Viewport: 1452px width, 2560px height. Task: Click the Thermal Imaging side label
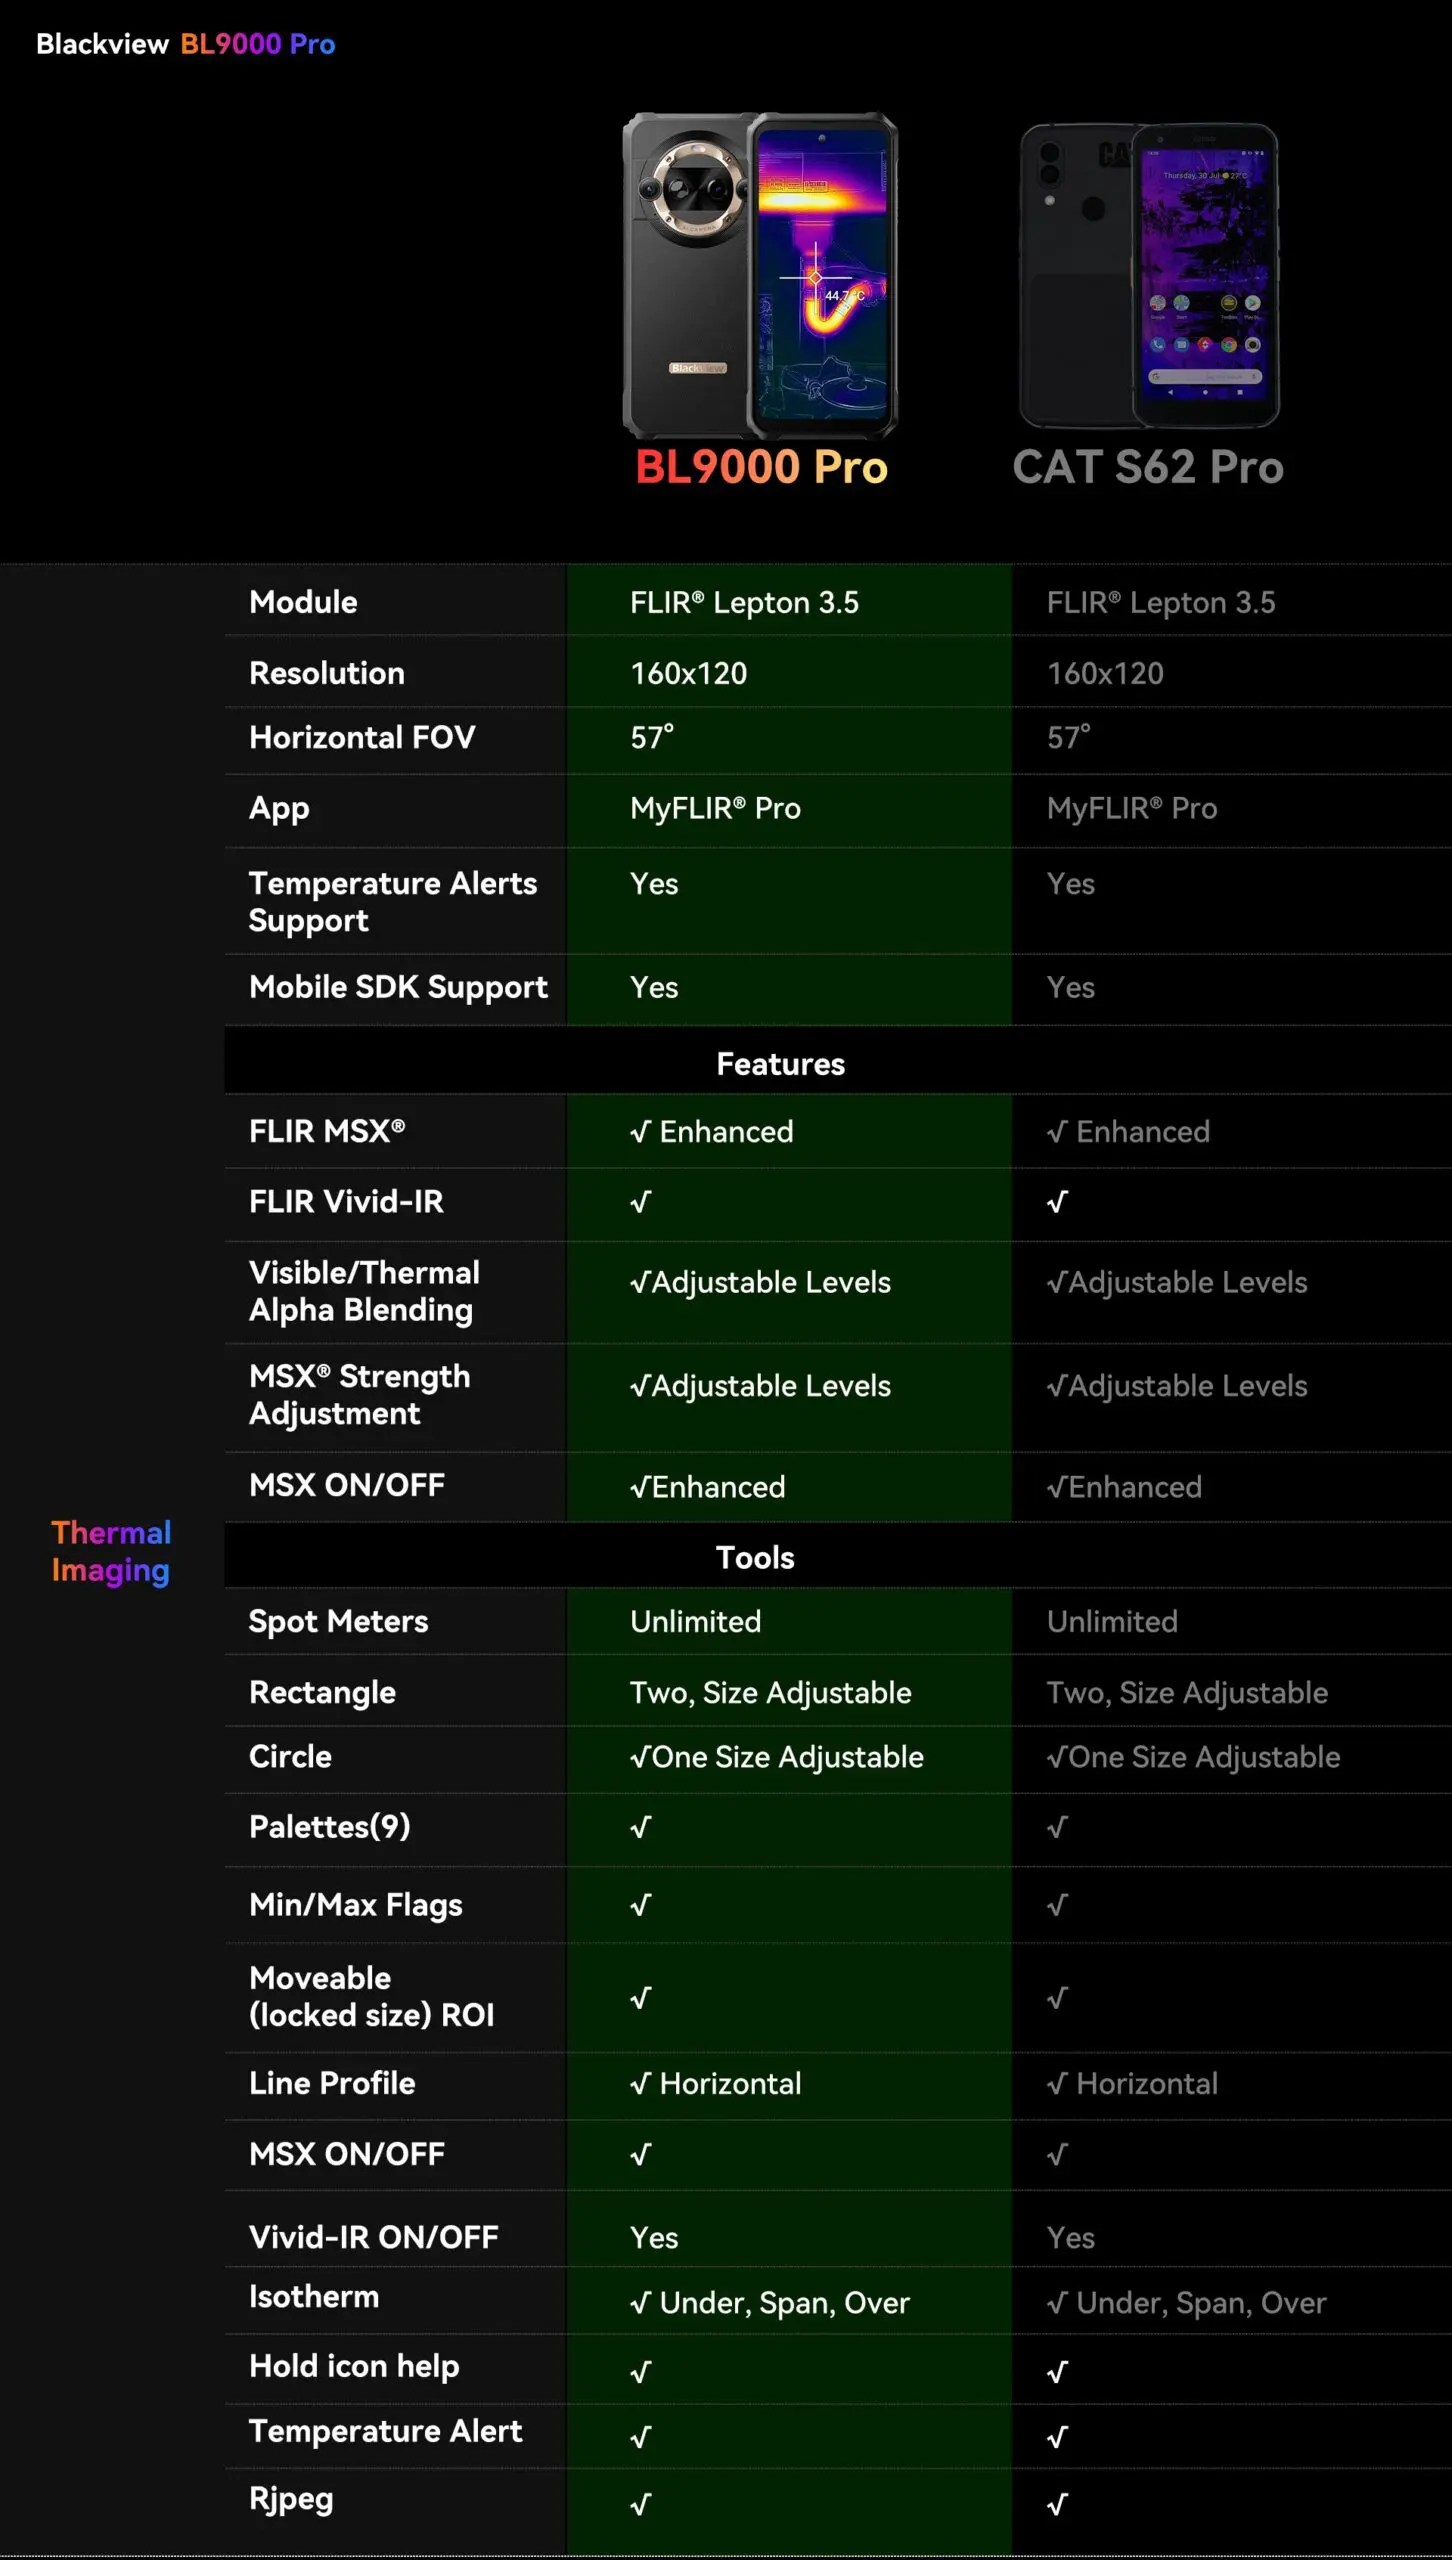pyautogui.click(x=111, y=1551)
